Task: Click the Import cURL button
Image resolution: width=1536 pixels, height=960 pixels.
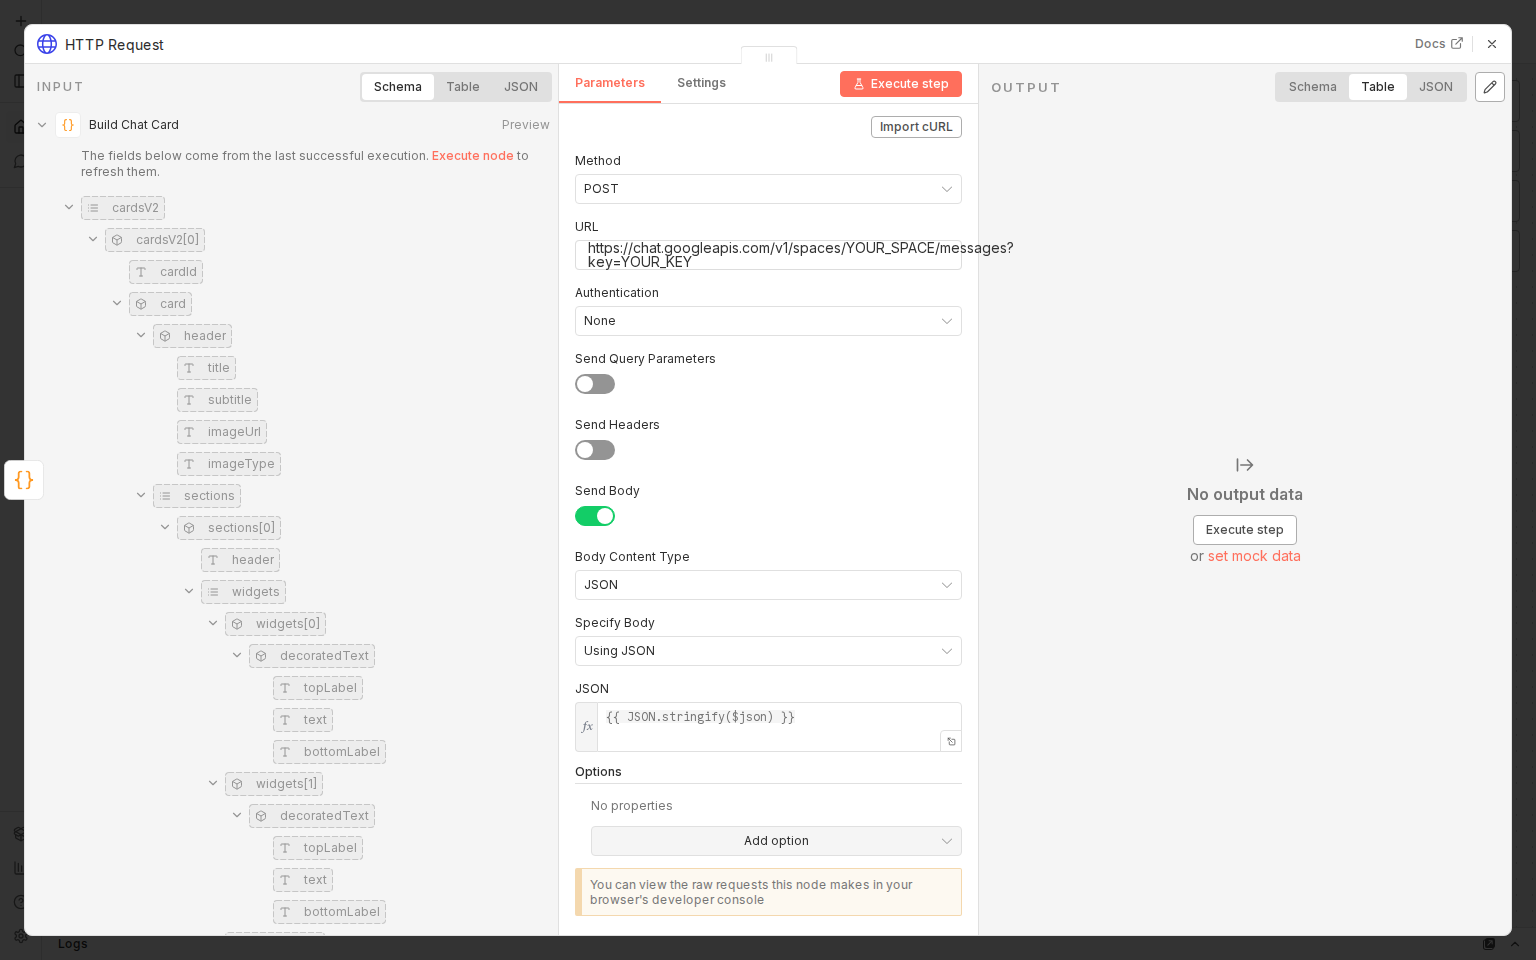Action: tap(916, 127)
